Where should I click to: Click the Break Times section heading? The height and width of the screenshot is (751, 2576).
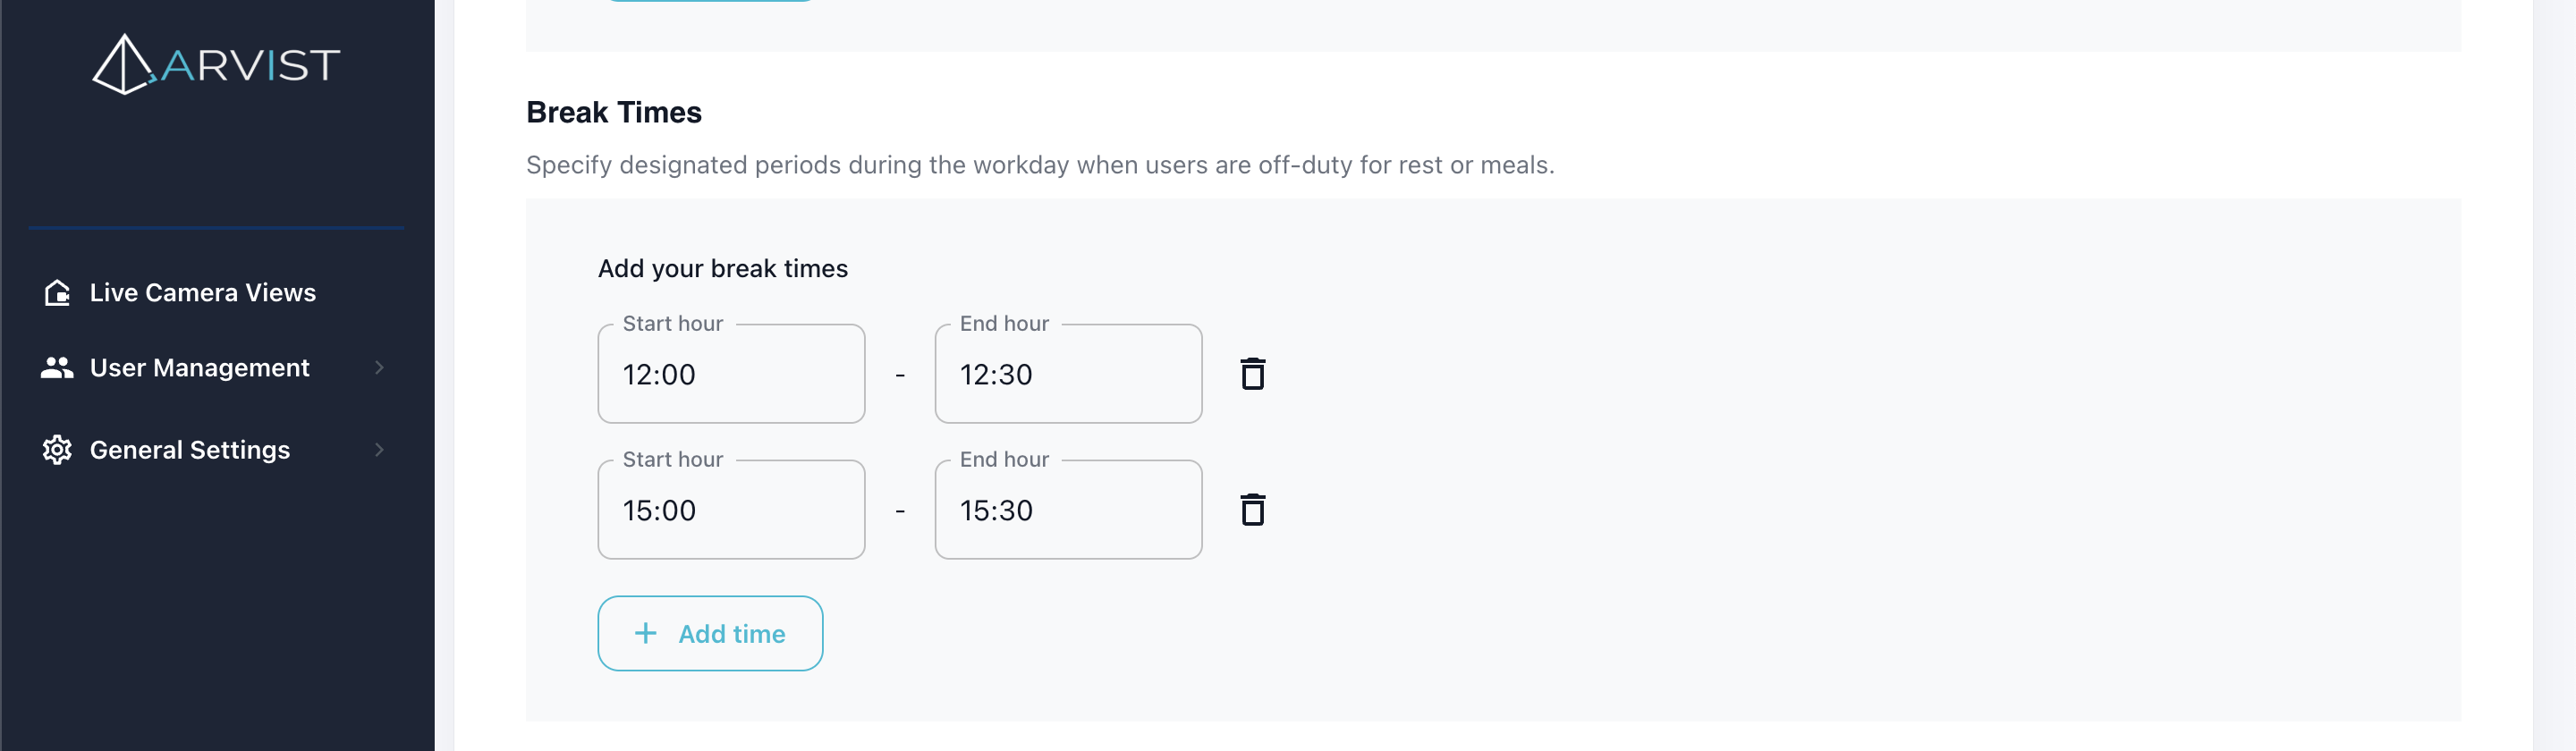click(x=614, y=112)
